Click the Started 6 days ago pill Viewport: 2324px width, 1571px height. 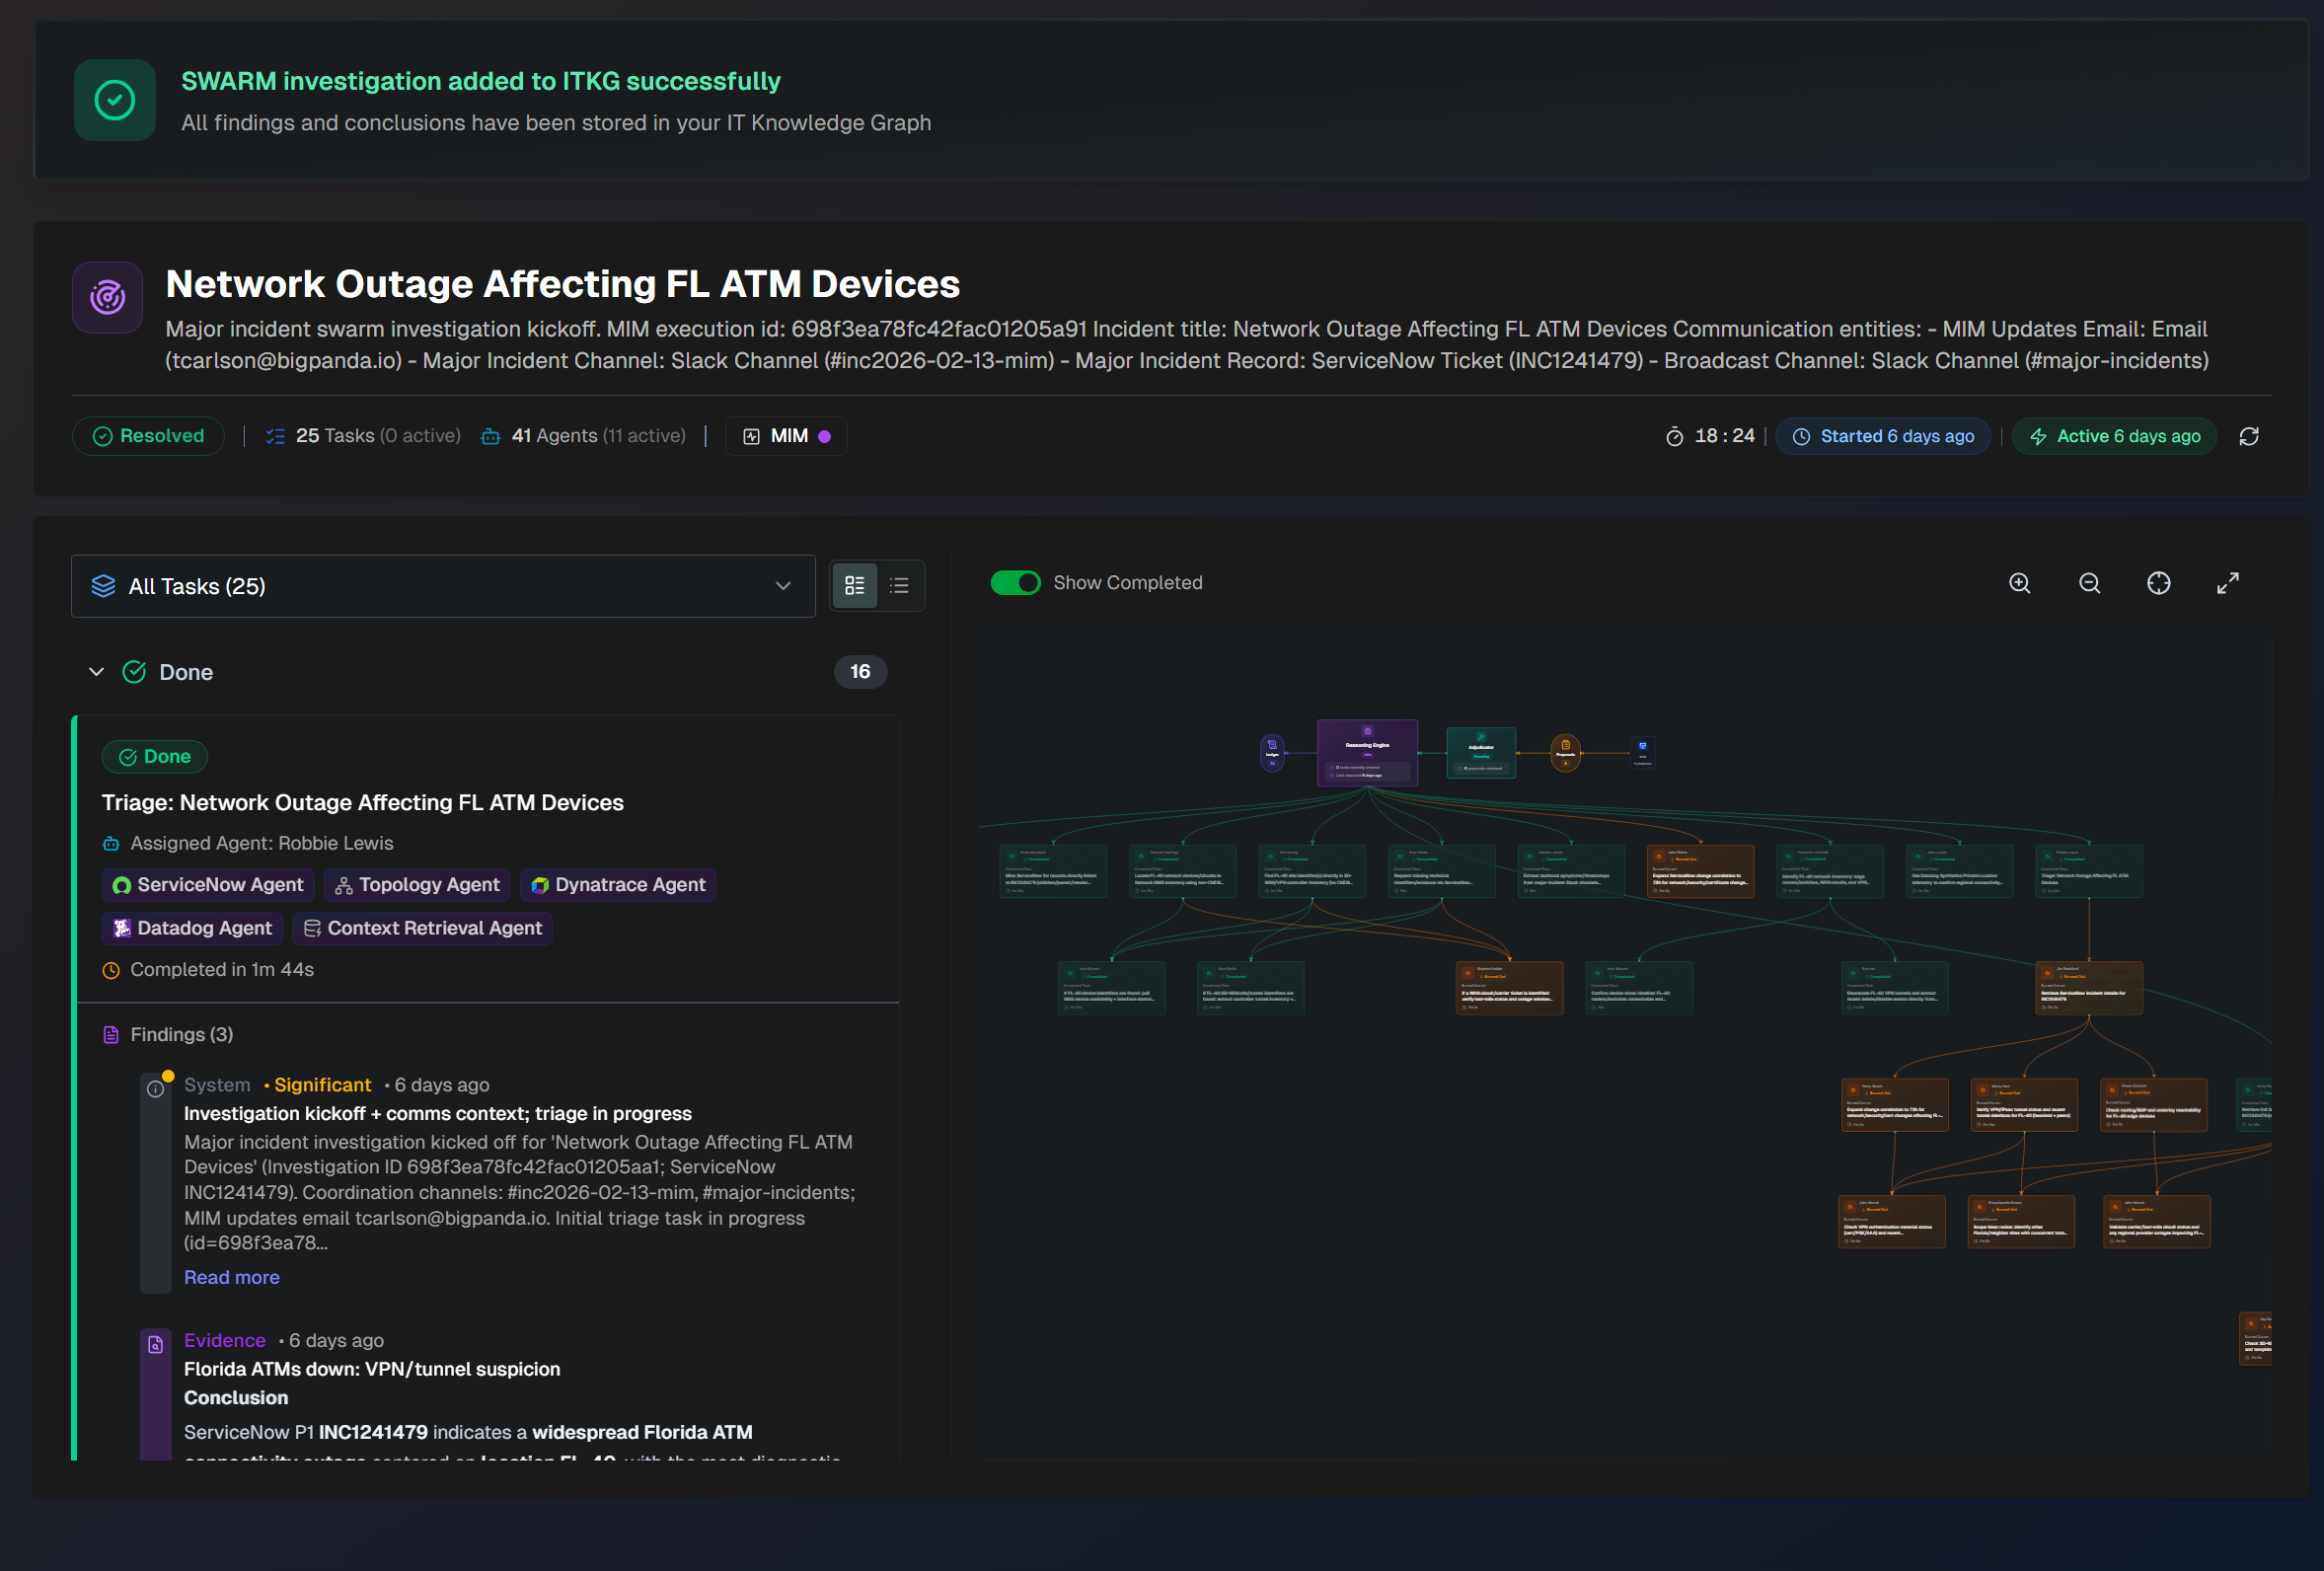pyautogui.click(x=1883, y=436)
